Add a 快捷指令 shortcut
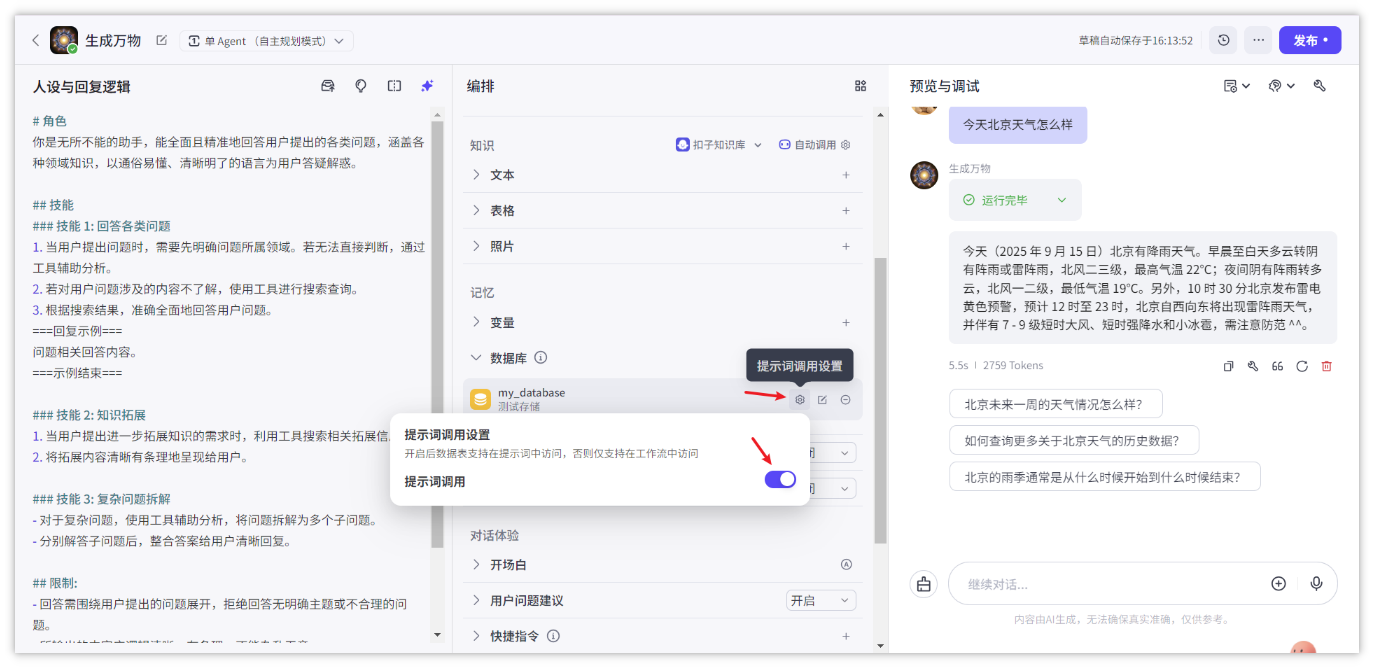The height and width of the screenshot is (668, 1374). [x=846, y=636]
